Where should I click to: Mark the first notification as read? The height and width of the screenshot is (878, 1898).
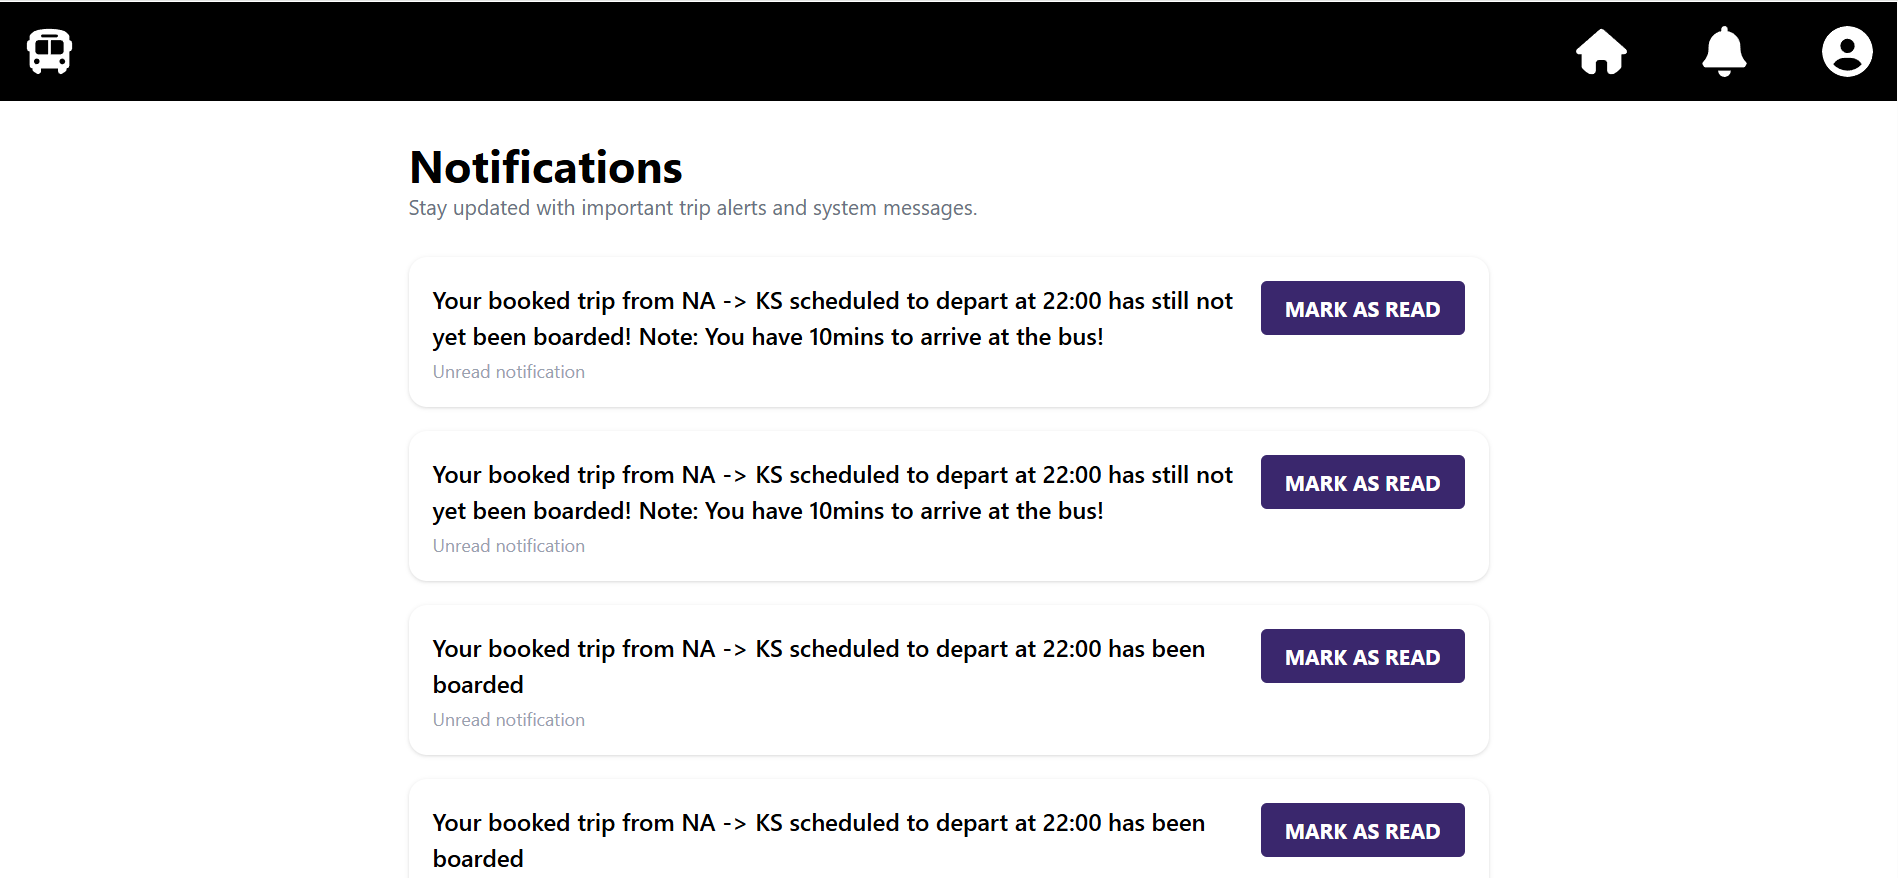pyautogui.click(x=1362, y=309)
